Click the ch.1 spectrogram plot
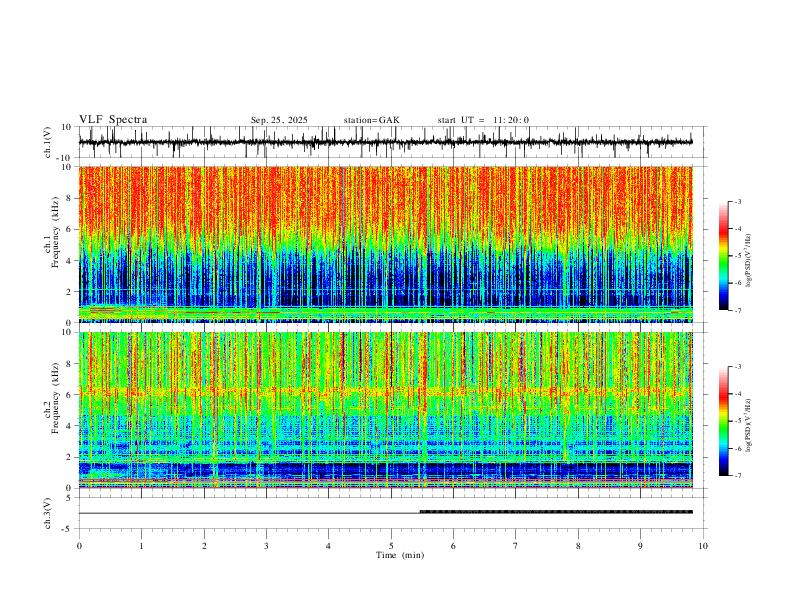Image resolution: width=792 pixels, height=612 pixels. pyautogui.click(x=385, y=244)
